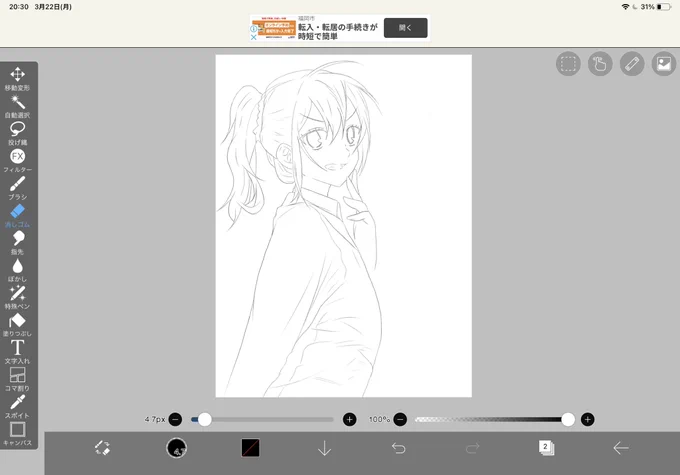Screen dimensions: 680x475
Task: Close the ad with the X icon
Action: pos(254,37)
